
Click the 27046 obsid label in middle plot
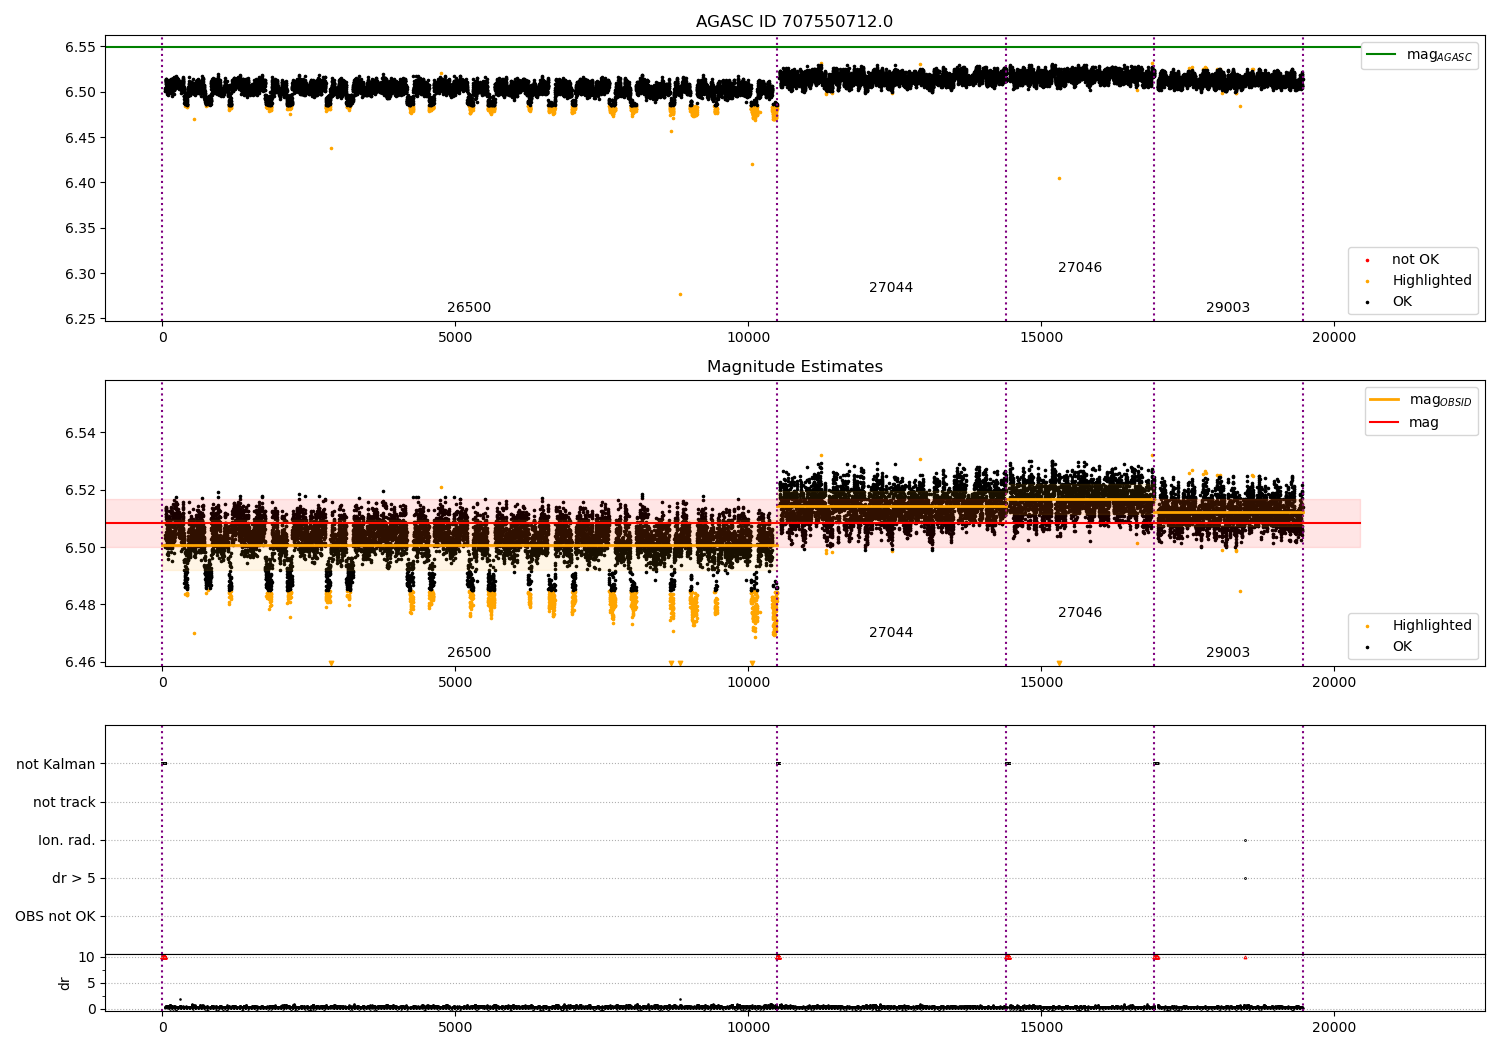tap(1080, 613)
